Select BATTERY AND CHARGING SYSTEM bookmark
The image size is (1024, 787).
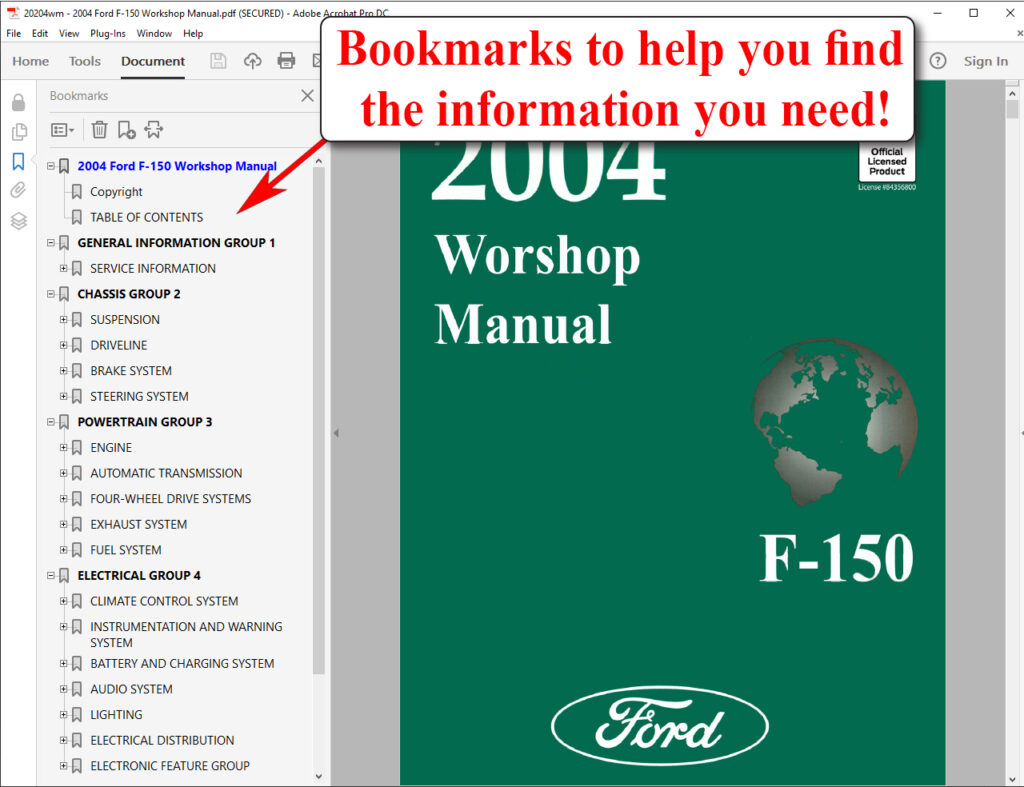point(182,664)
